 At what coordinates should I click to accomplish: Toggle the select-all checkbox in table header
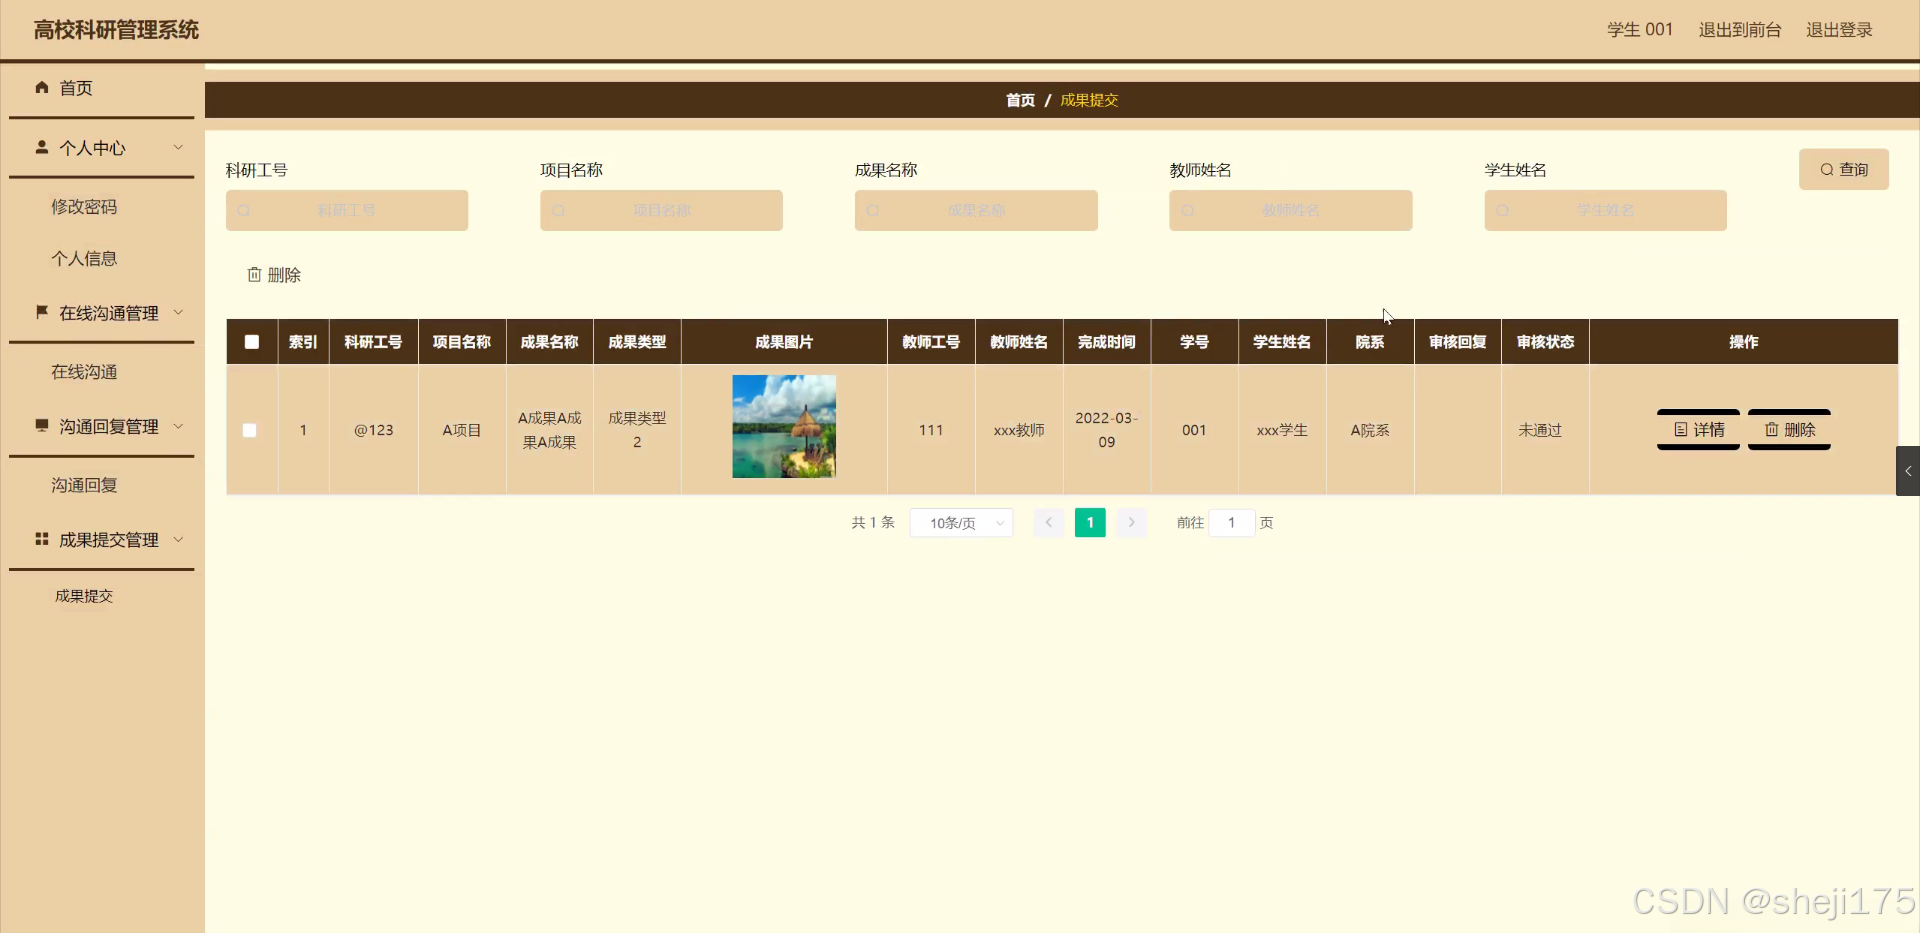pyautogui.click(x=250, y=341)
